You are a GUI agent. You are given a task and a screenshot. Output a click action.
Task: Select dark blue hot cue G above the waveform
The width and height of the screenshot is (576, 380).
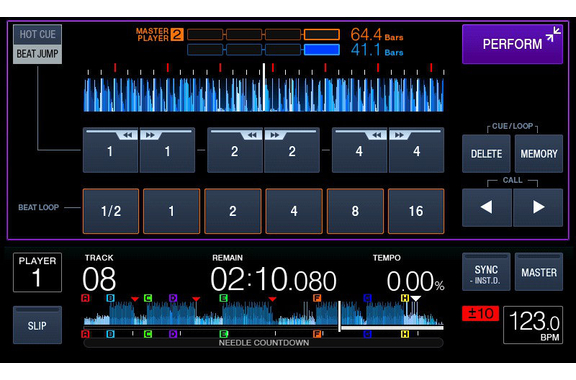(367, 298)
